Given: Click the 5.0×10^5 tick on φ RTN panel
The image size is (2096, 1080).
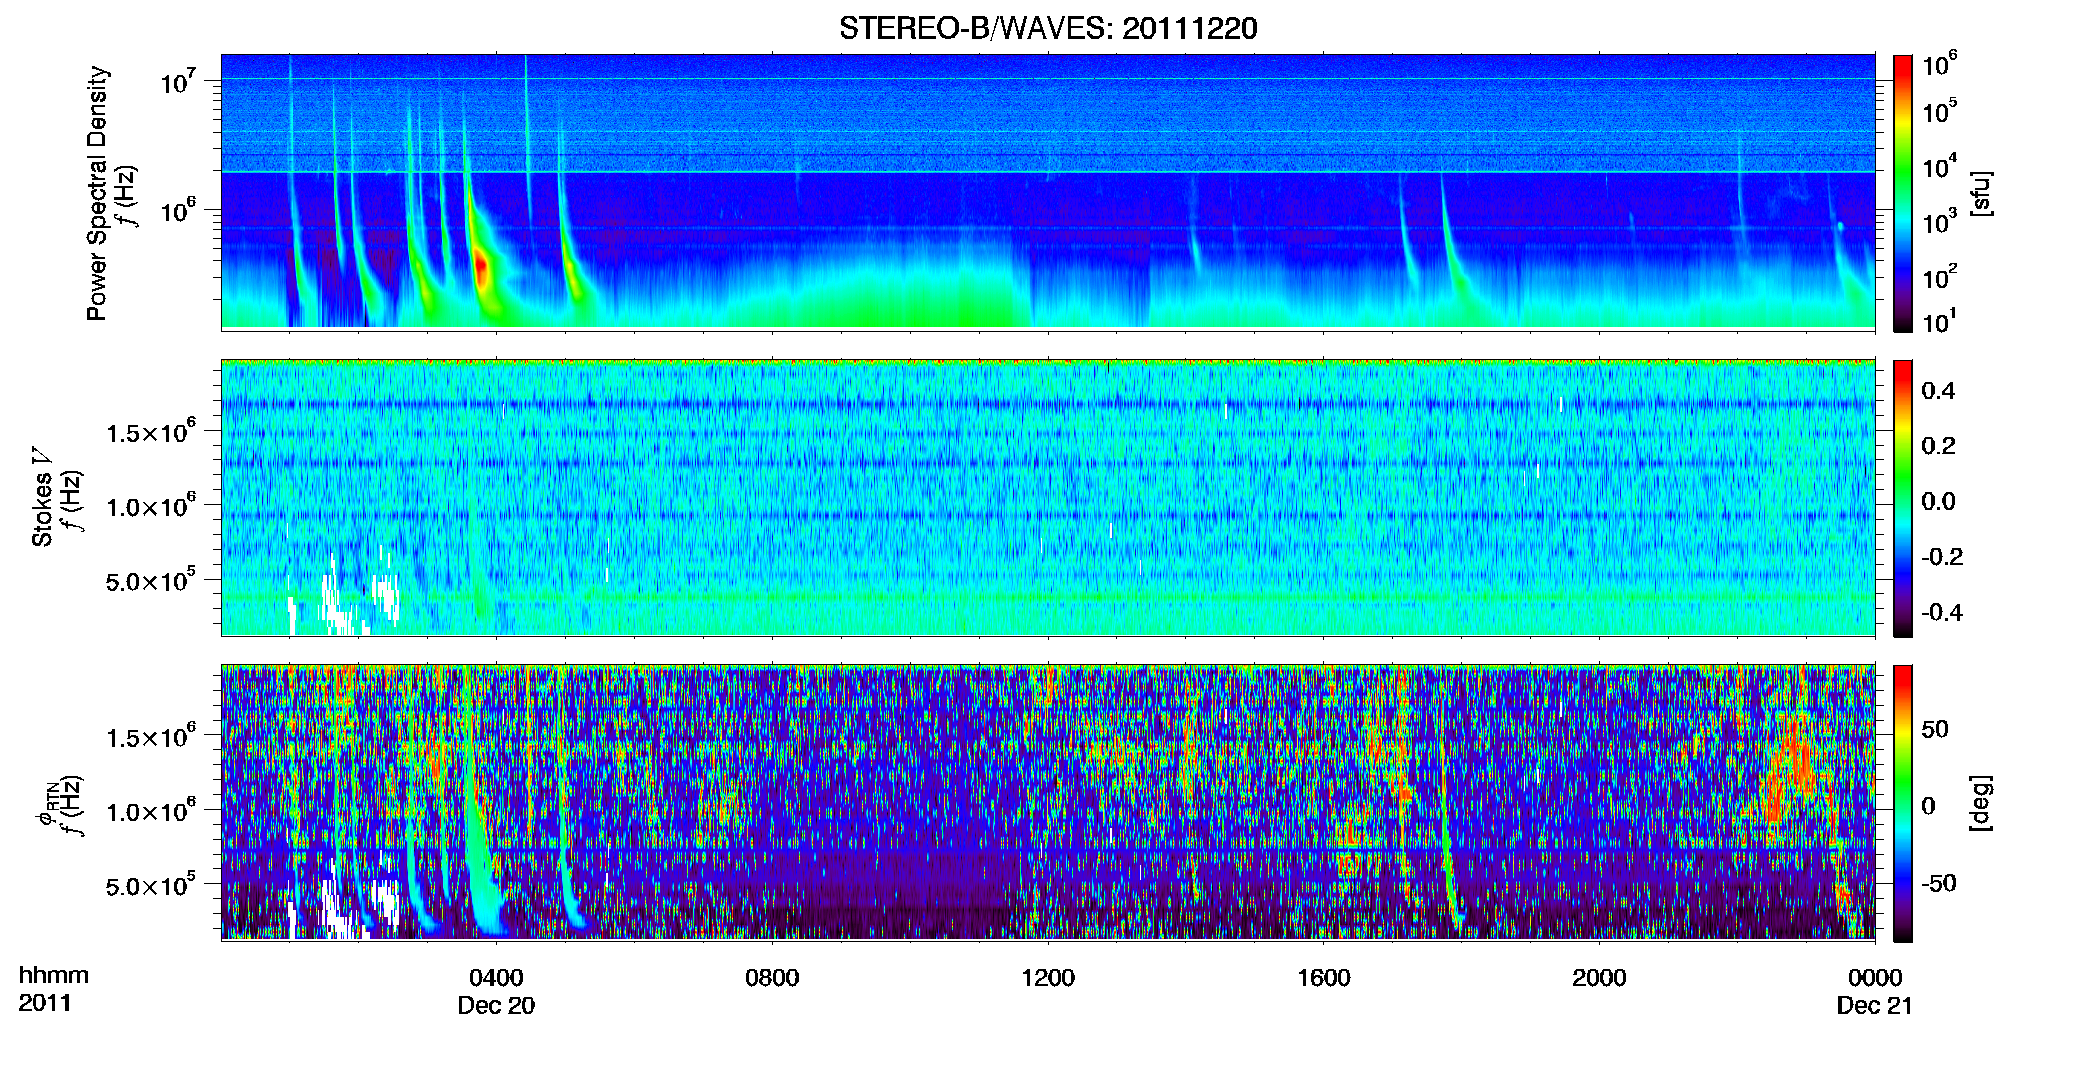Looking at the screenshot, I should click(x=151, y=885).
